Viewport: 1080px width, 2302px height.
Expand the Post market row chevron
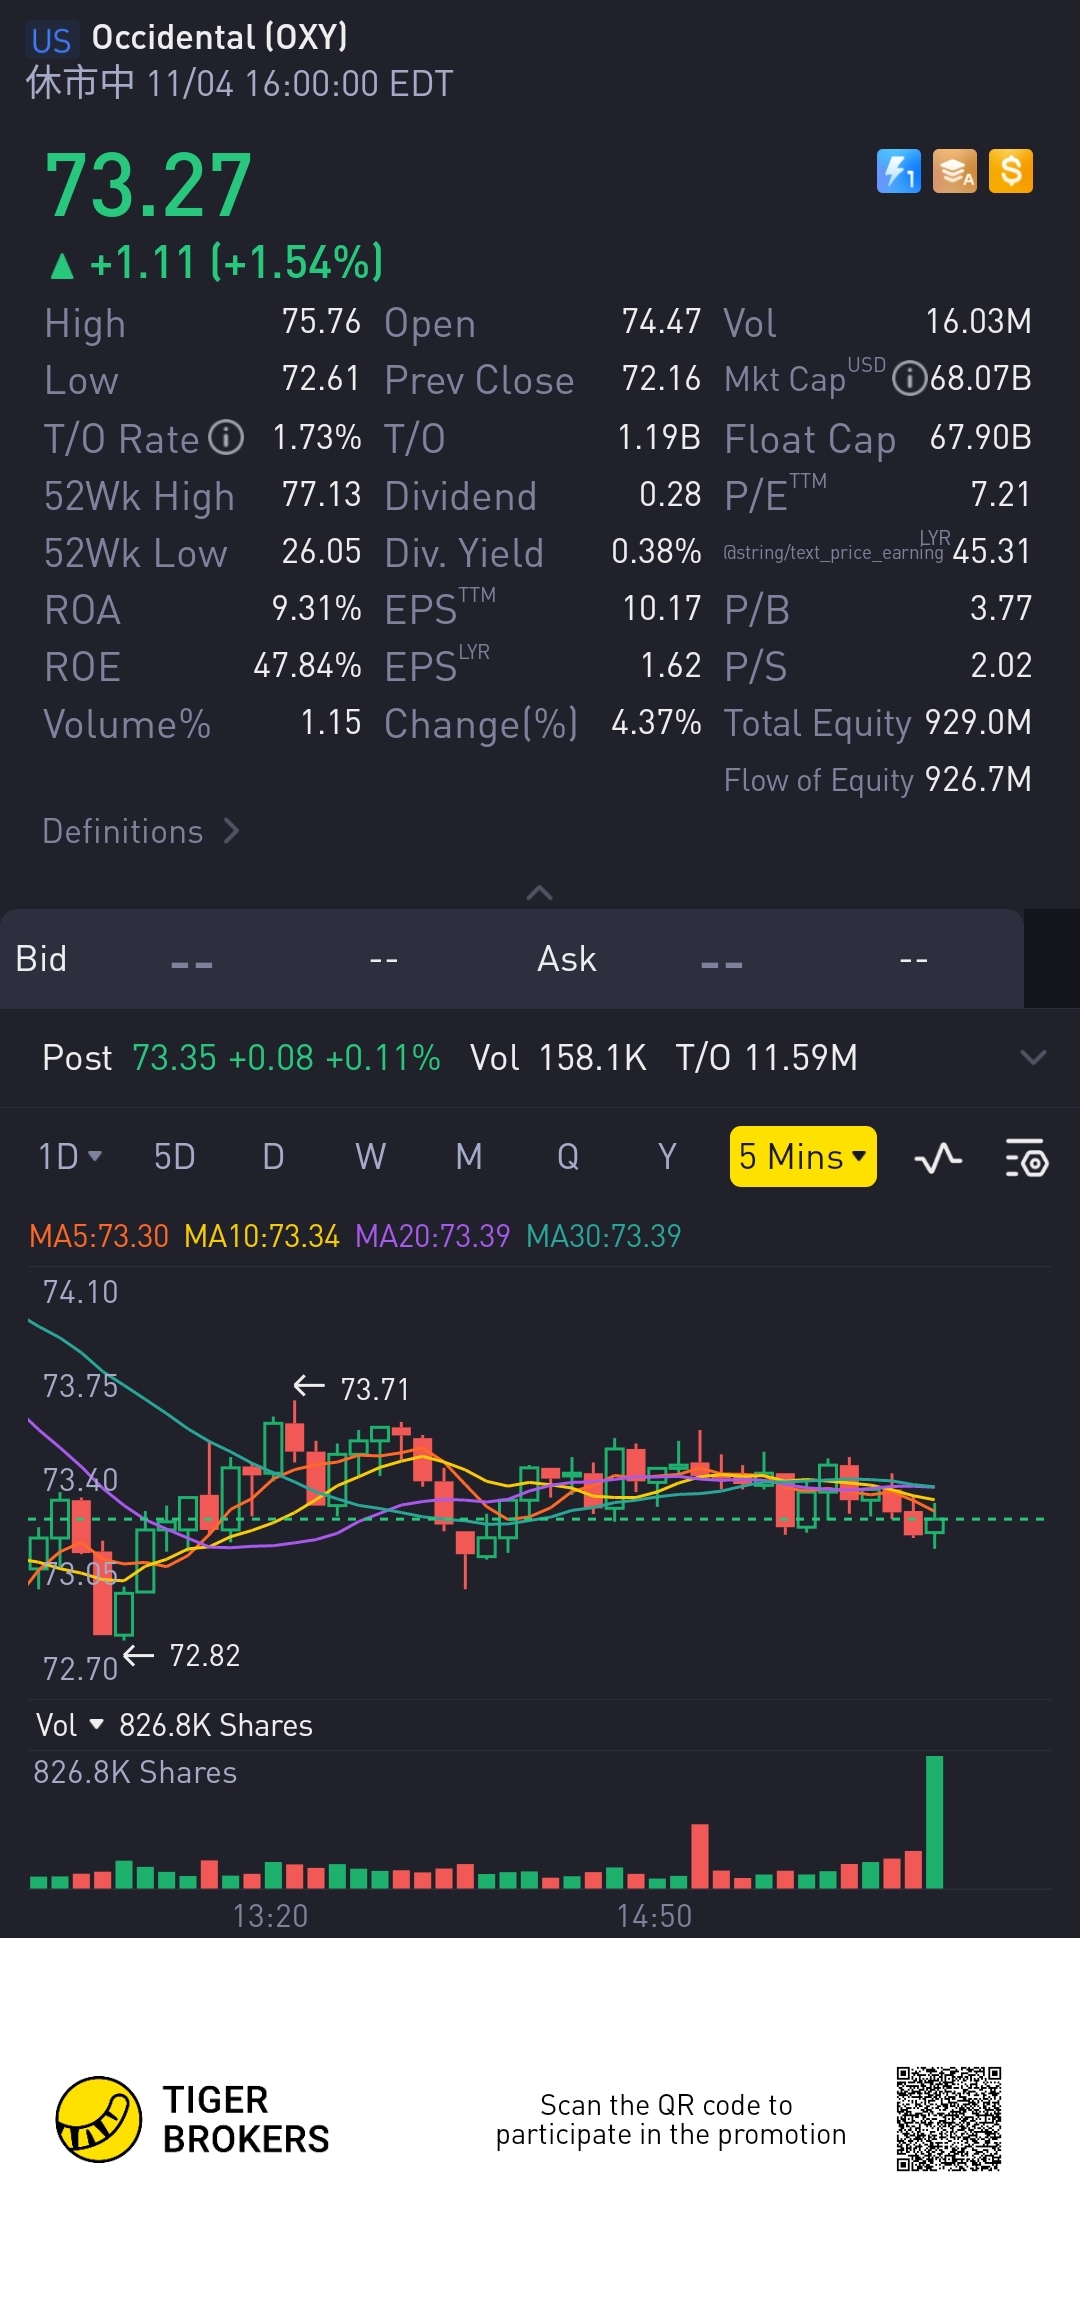1033,1057
